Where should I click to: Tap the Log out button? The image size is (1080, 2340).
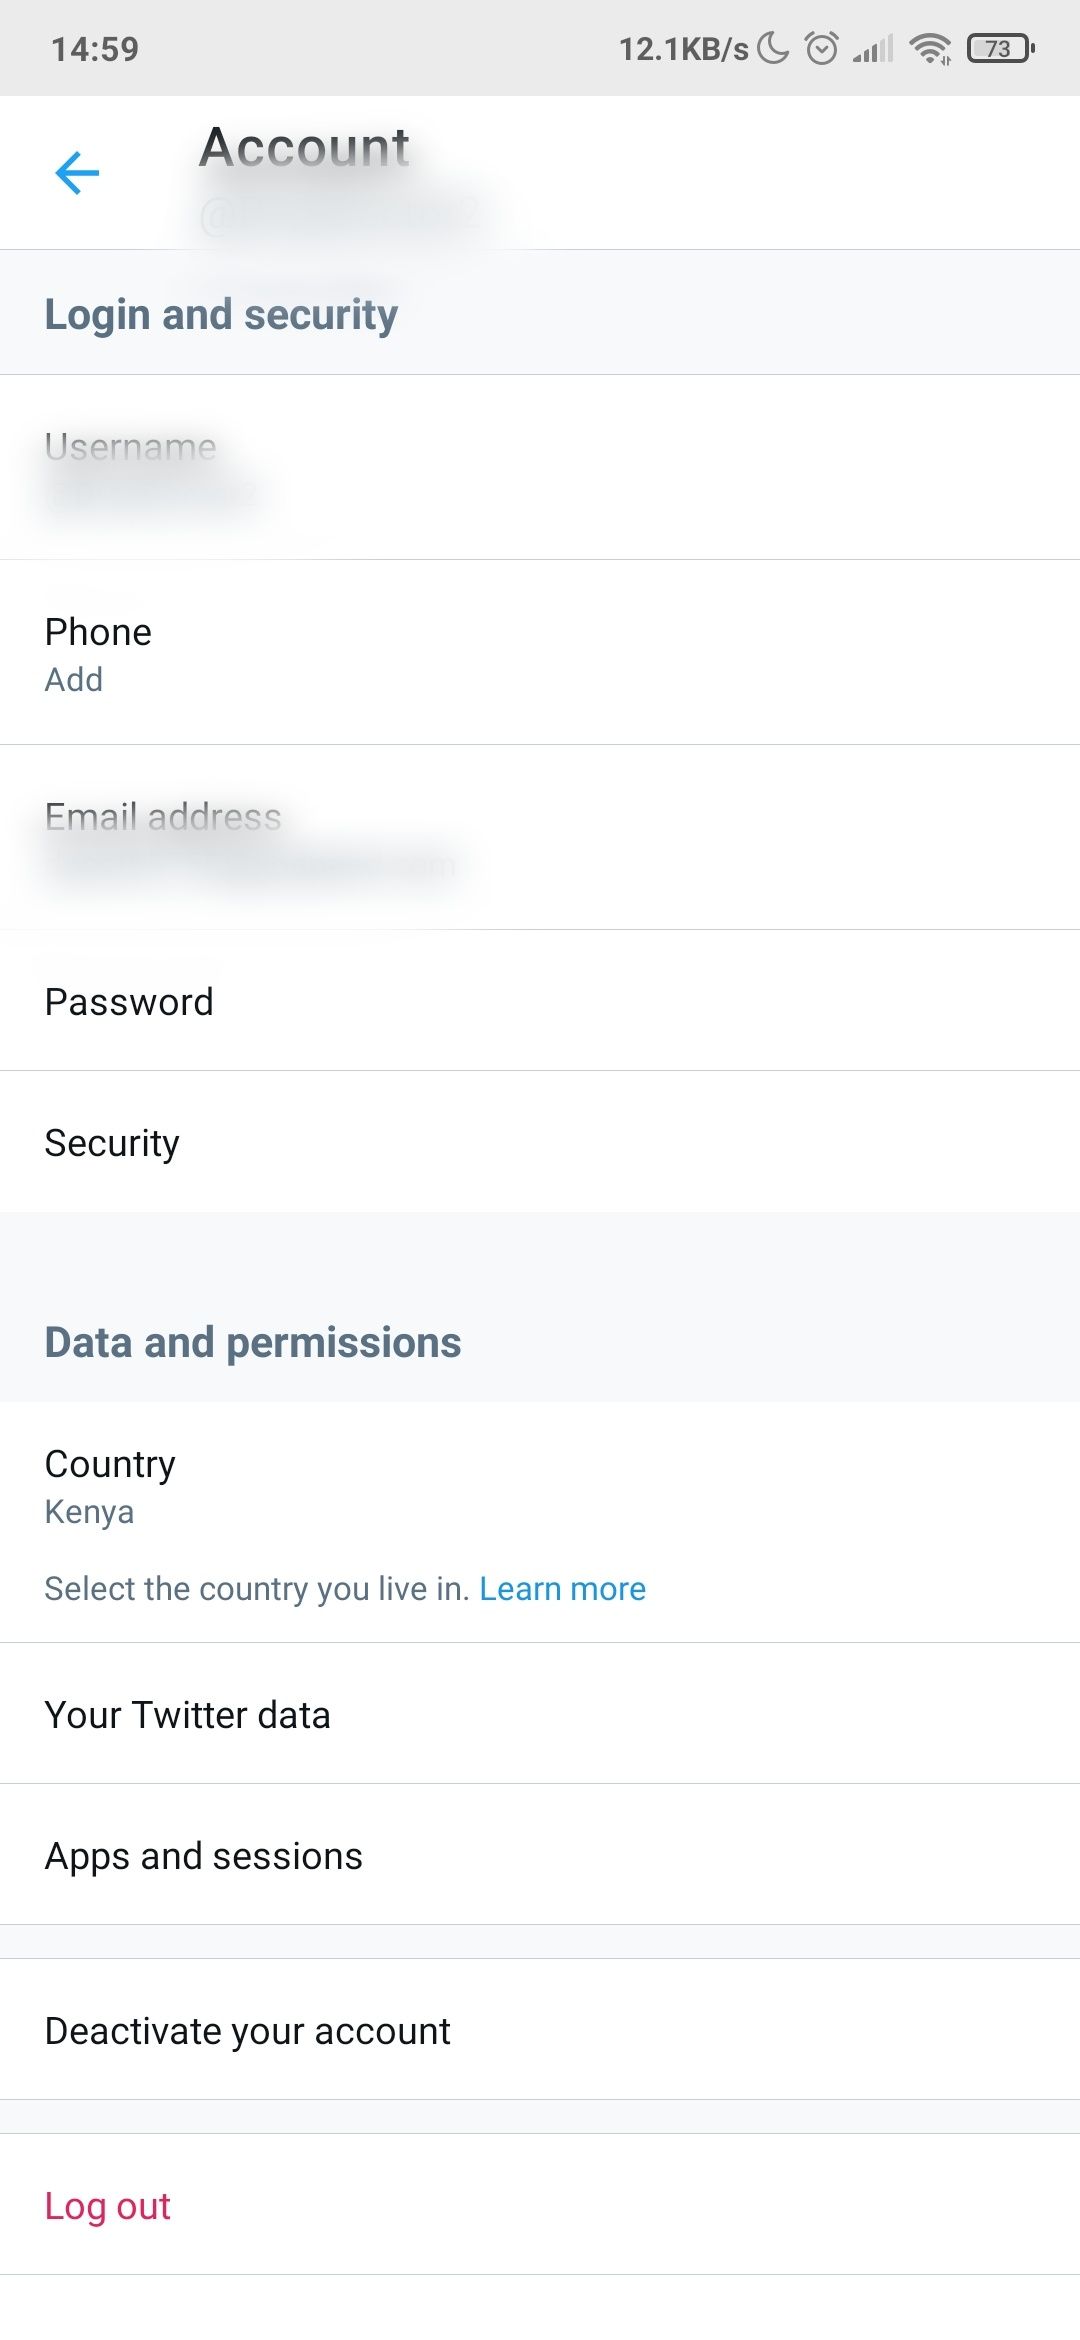coord(108,2205)
